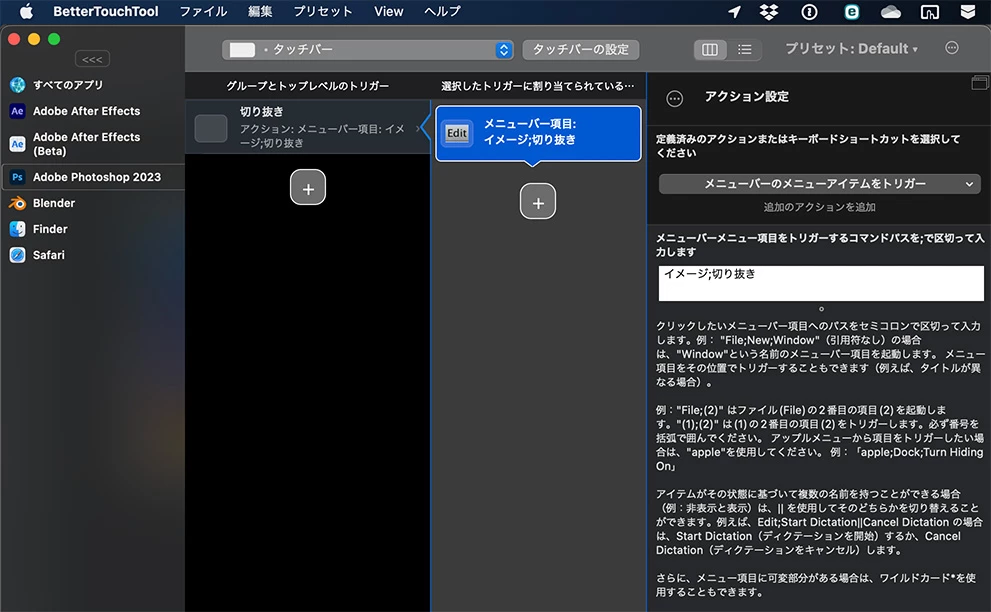Screen dimensions: 991x612
Task: Select すべてのアプリ in sidebar
Action: tap(92, 85)
